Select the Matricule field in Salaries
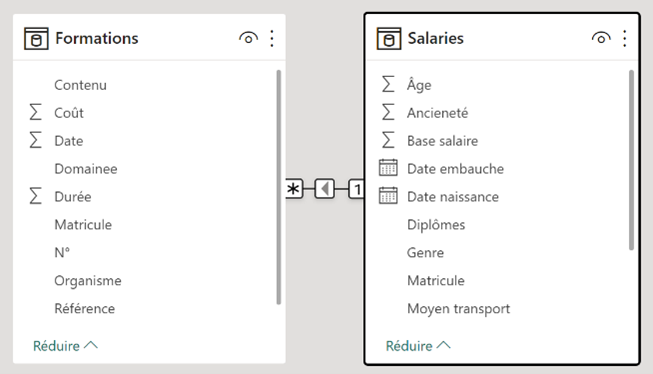Image resolution: width=653 pixels, height=374 pixels. [x=436, y=280]
